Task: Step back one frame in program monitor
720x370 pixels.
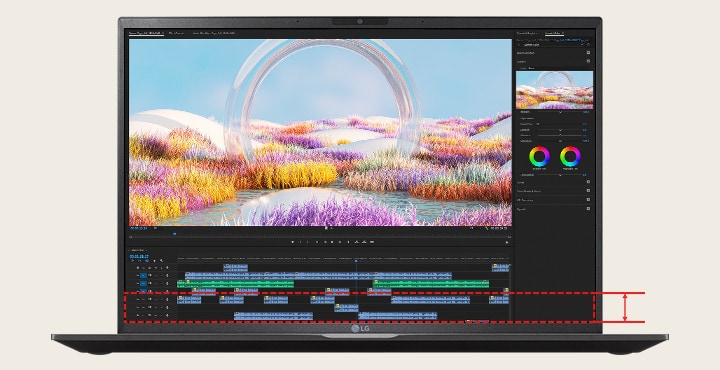Action: coord(324,242)
